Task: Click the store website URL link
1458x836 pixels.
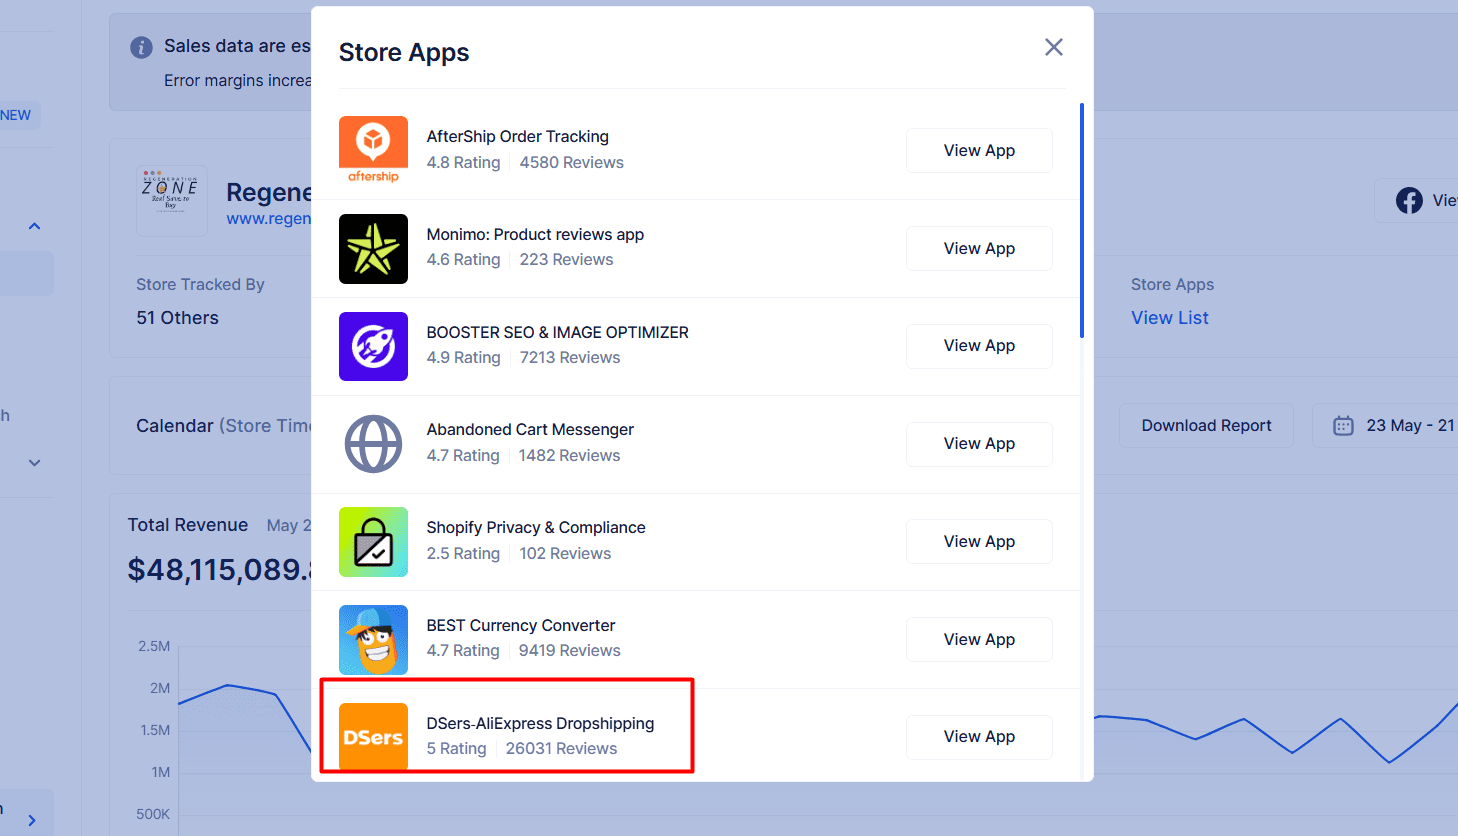Action: pos(268,219)
